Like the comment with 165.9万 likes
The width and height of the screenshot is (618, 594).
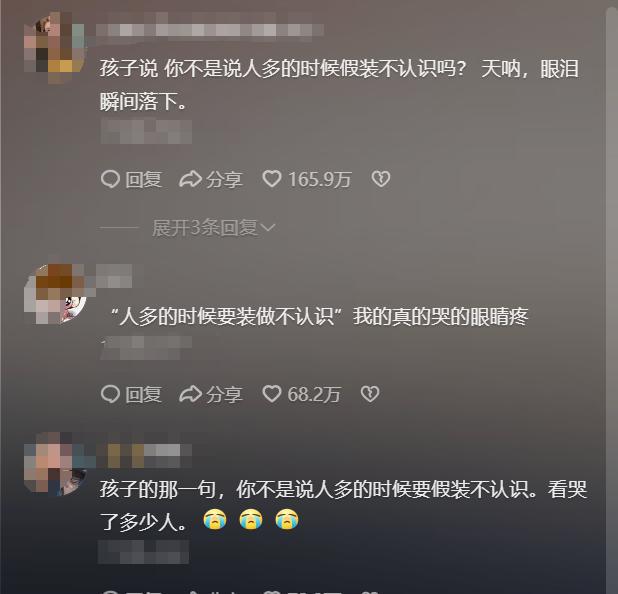pos(272,179)
